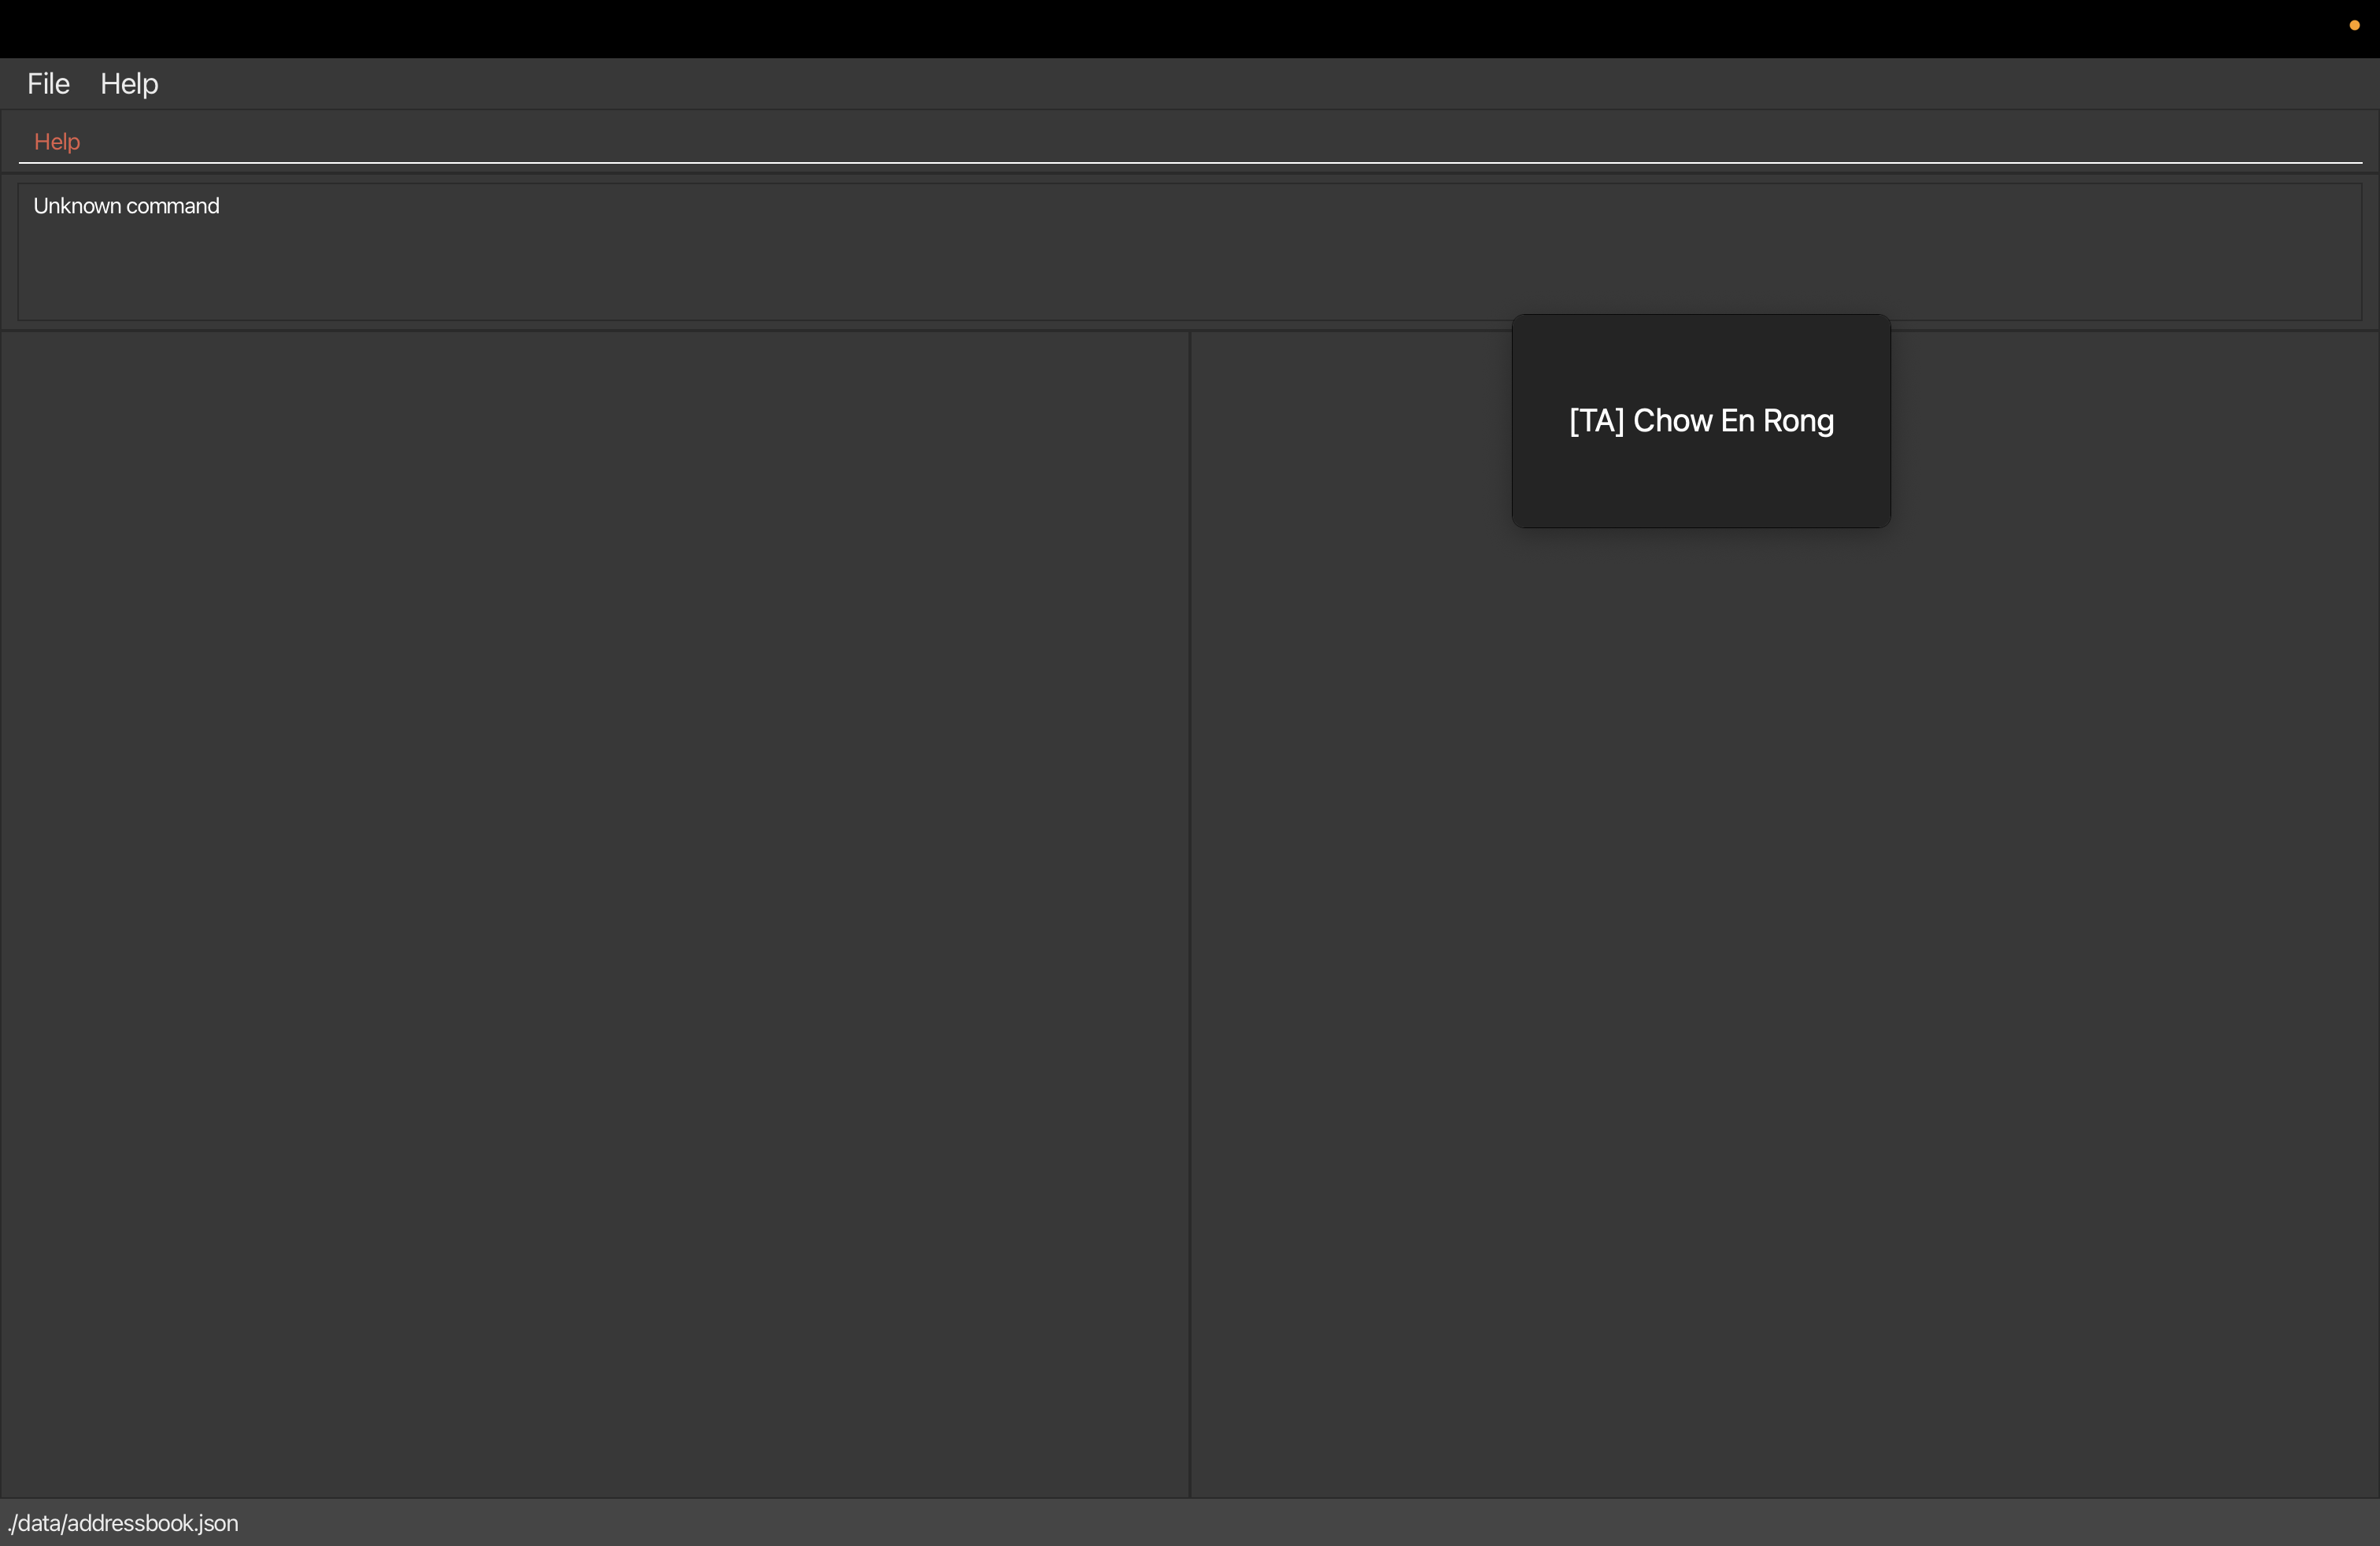This screenshot has height=1546, width=2380.
Task: Open the Help menu in menu bar
Action: pyautogui.click(x=129, y=84)
